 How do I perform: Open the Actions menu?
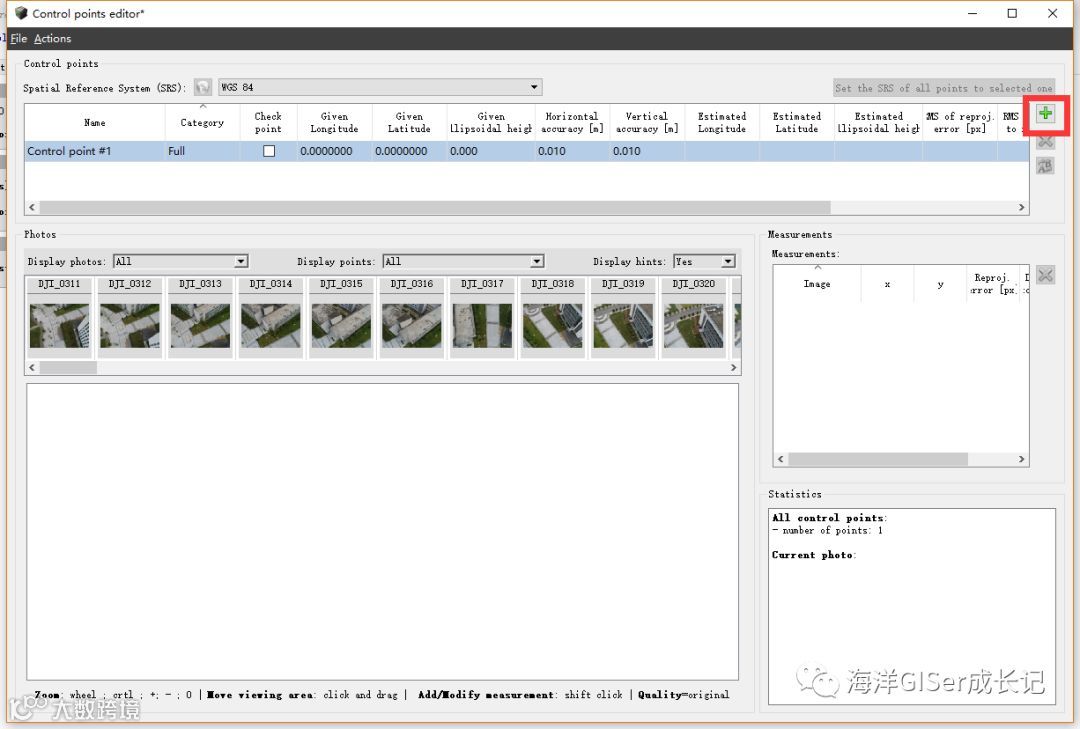point(52,39)
